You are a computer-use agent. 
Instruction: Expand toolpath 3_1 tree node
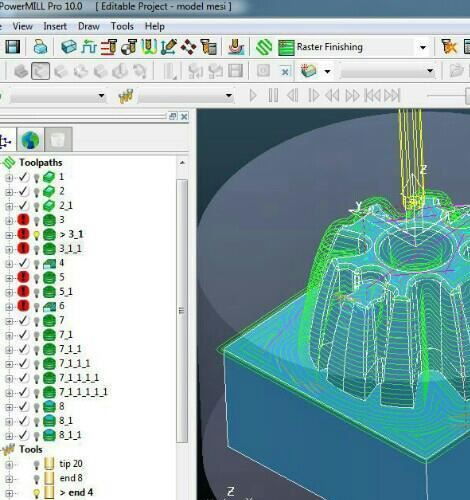tap(9, 235)
